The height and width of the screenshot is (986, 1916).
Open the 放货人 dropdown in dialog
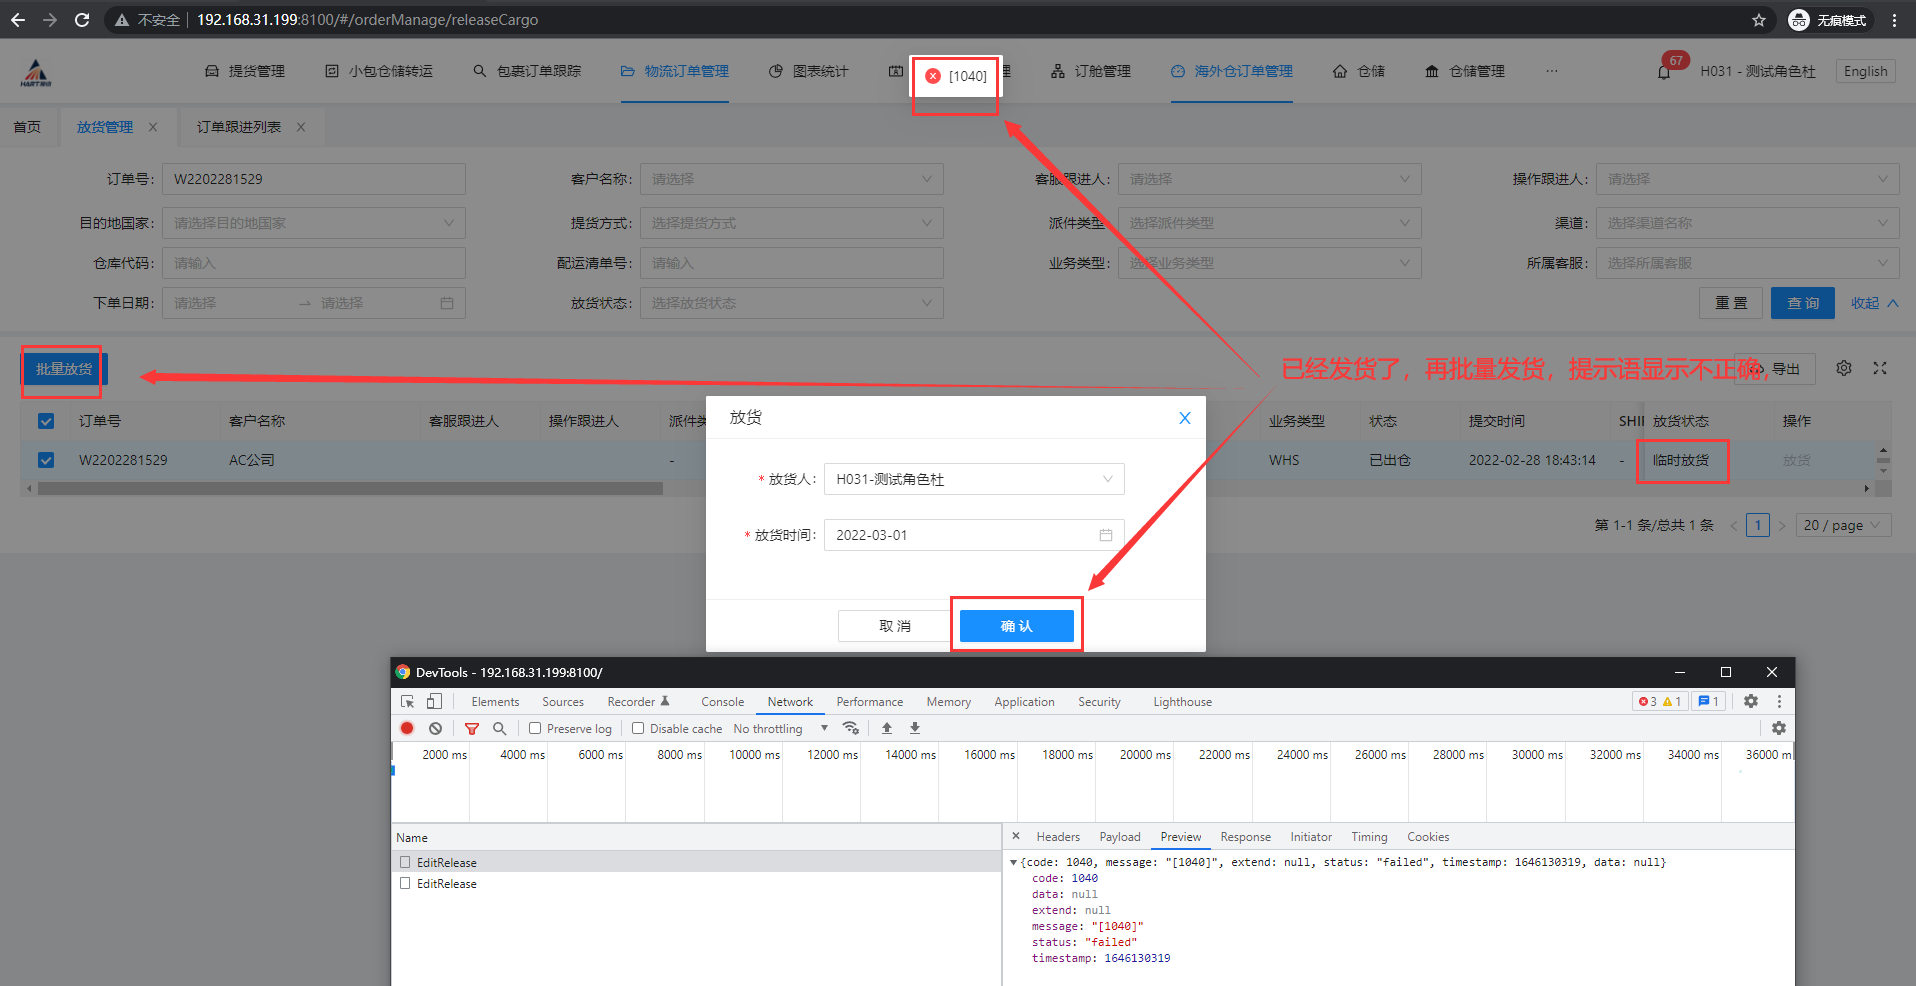tap(974, 479)
